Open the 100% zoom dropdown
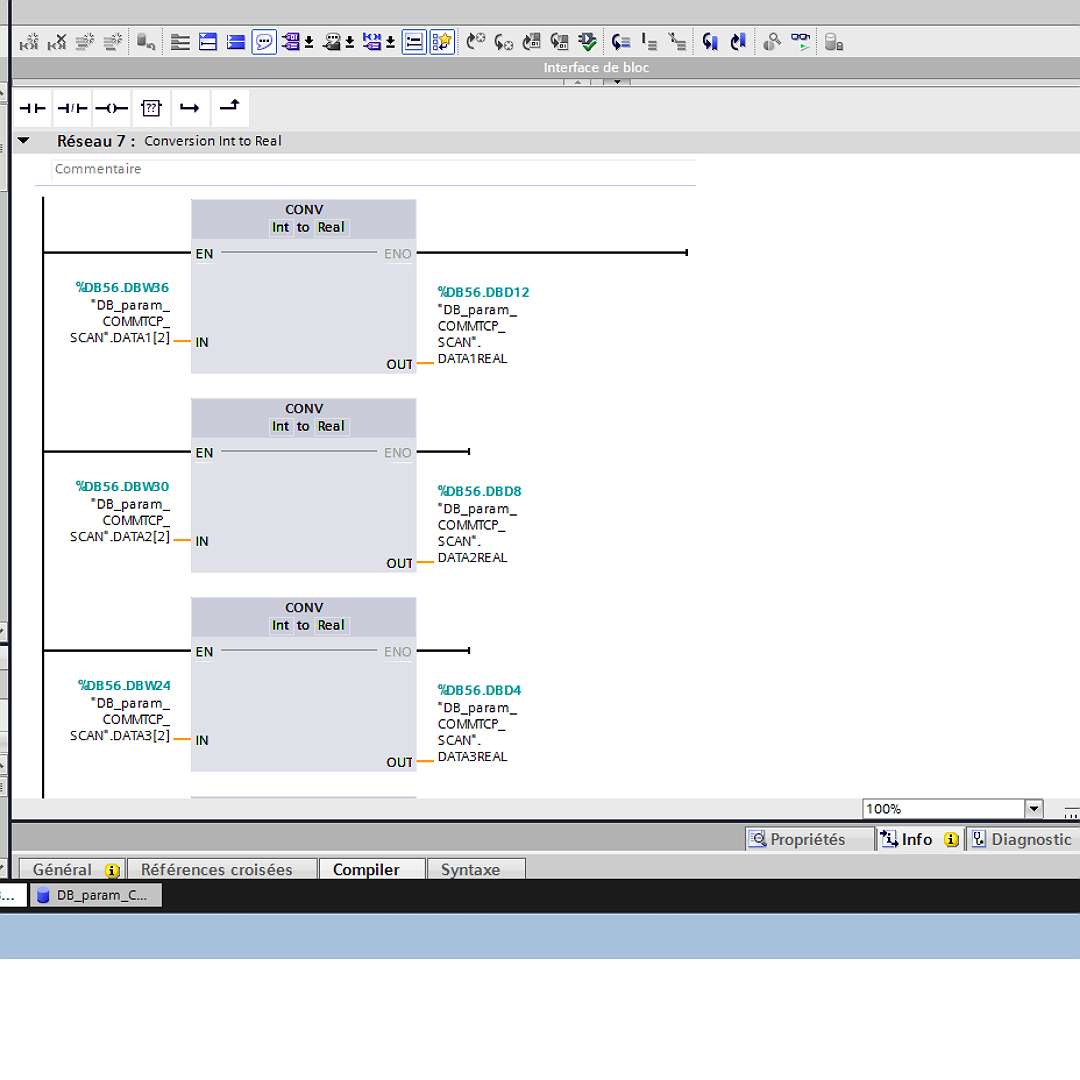Image resolution: width=1080 pixels, height=1080 pixels. tap(1033, 809)
